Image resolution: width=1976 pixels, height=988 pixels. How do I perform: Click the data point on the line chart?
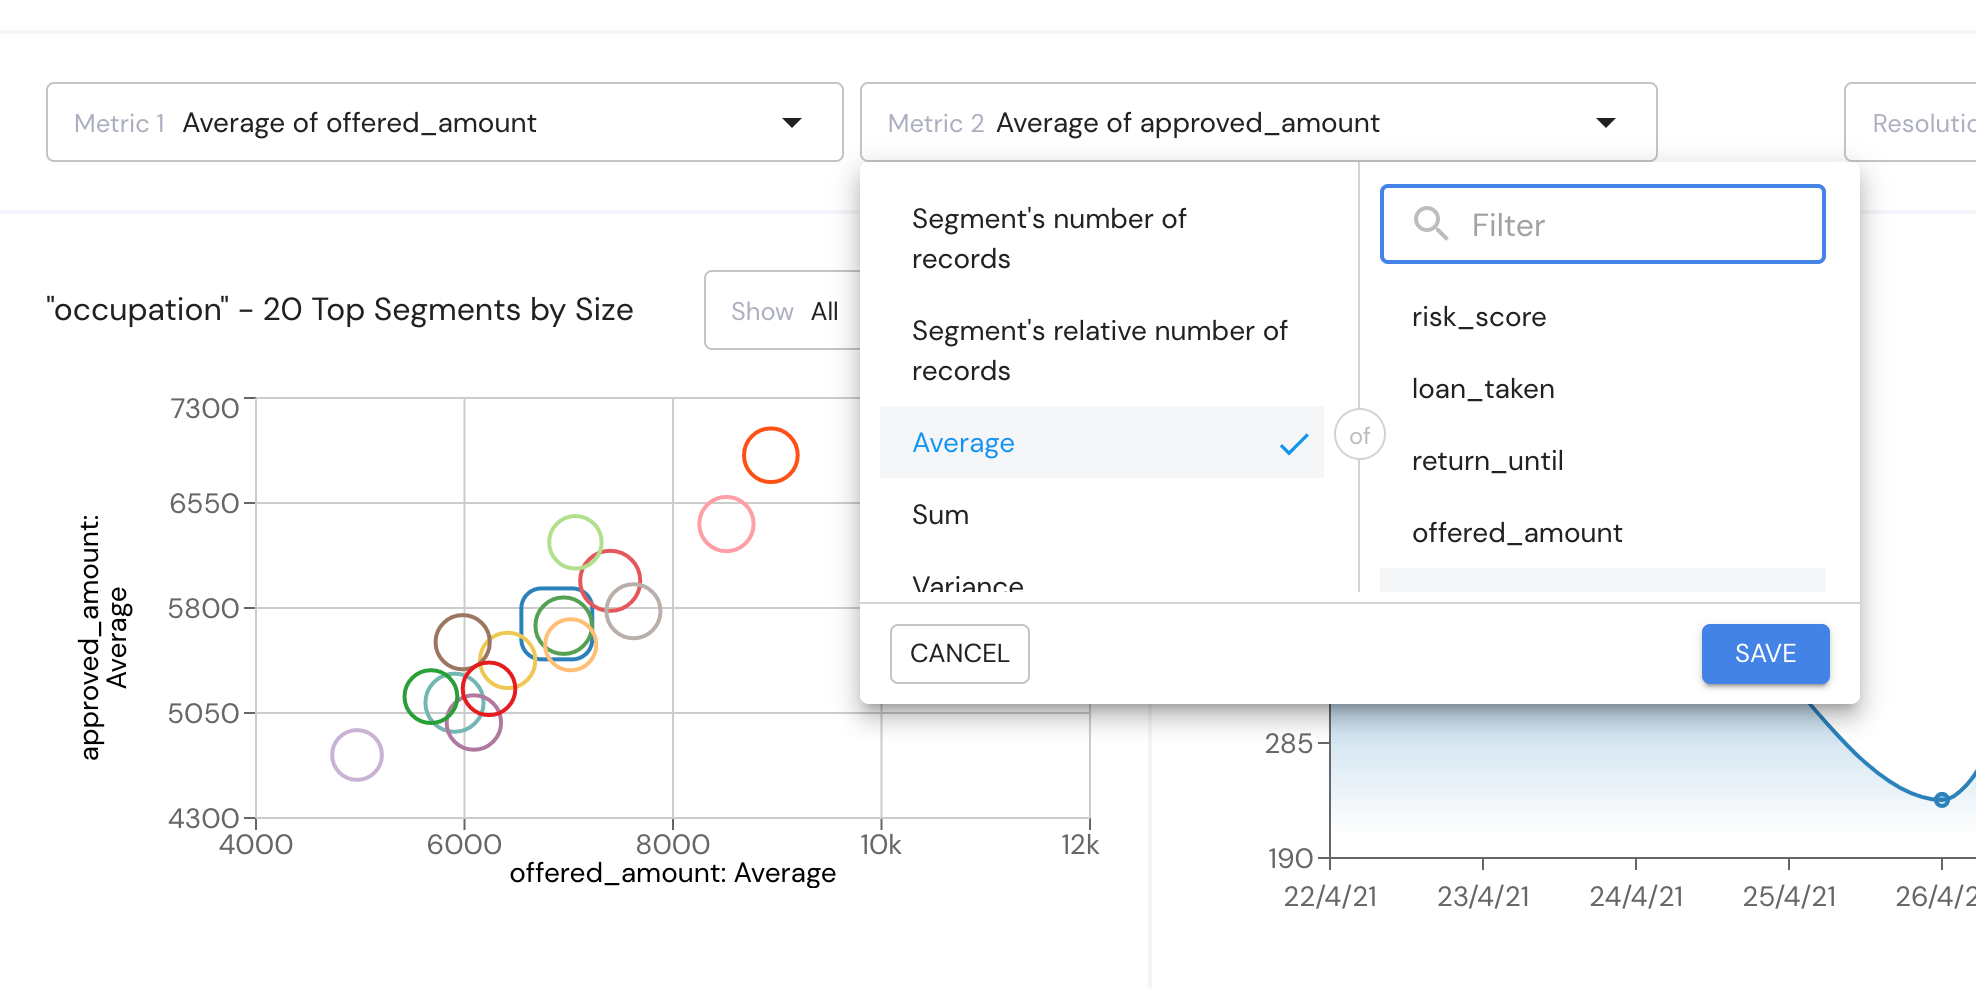(x=1941, y=800)
